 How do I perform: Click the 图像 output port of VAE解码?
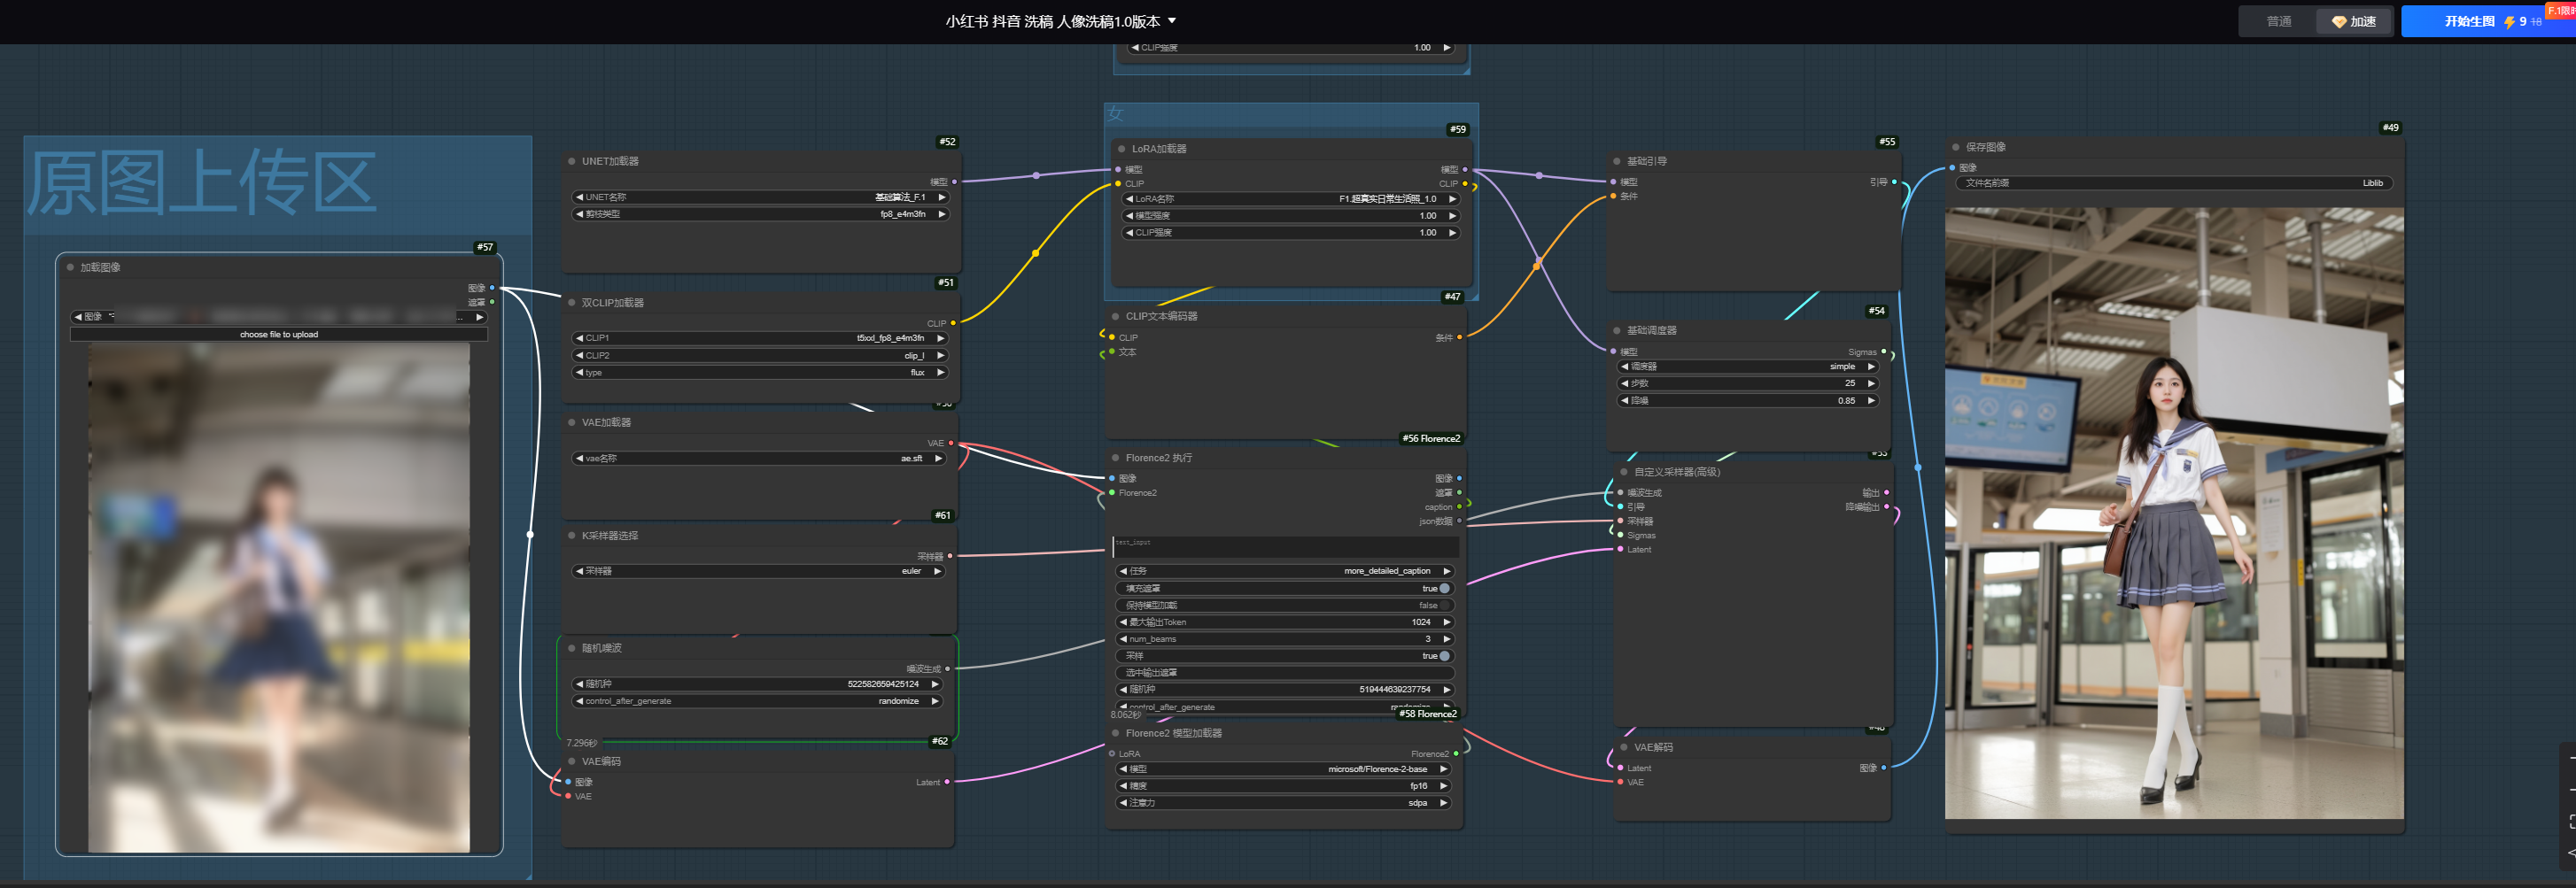coord(1883,768)
